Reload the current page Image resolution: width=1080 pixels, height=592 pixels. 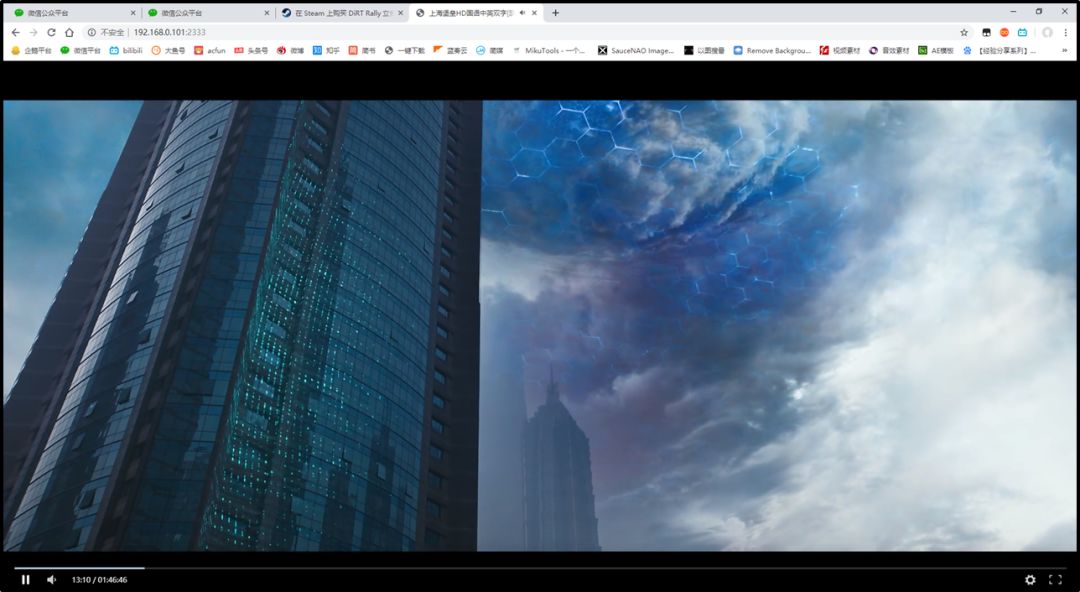point(51,32)
